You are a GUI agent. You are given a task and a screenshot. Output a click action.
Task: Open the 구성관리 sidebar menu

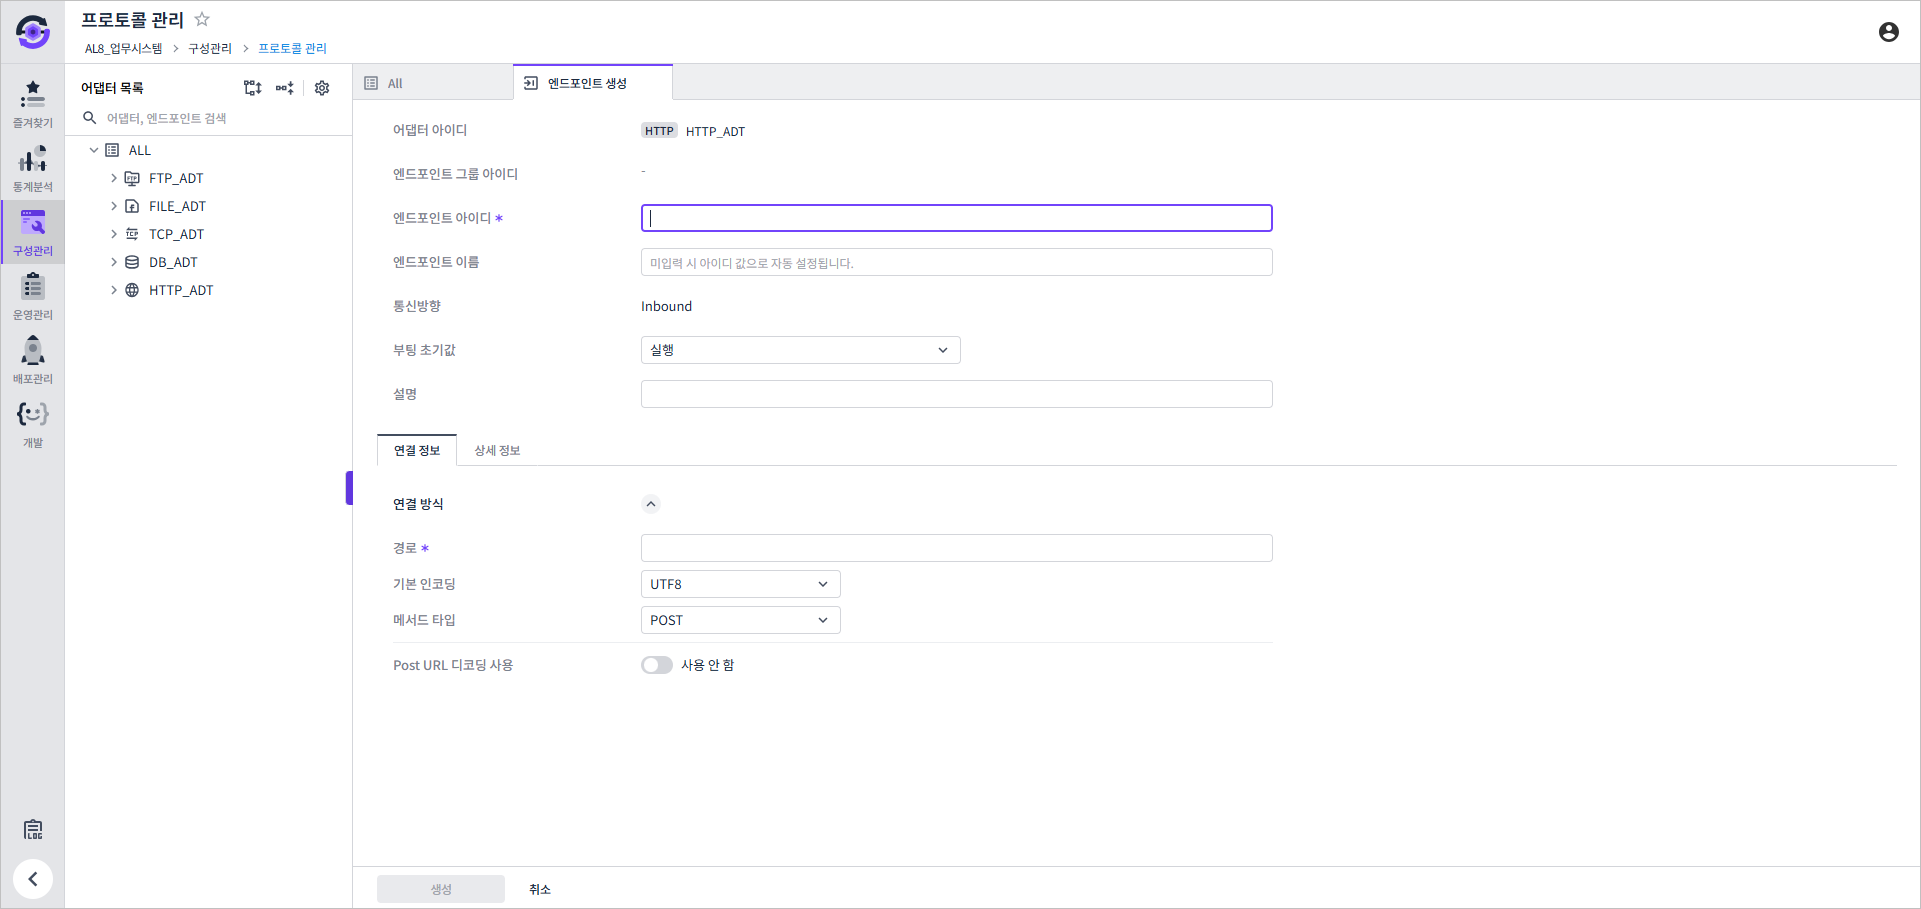pyautogui.click(x=33, y=232)
